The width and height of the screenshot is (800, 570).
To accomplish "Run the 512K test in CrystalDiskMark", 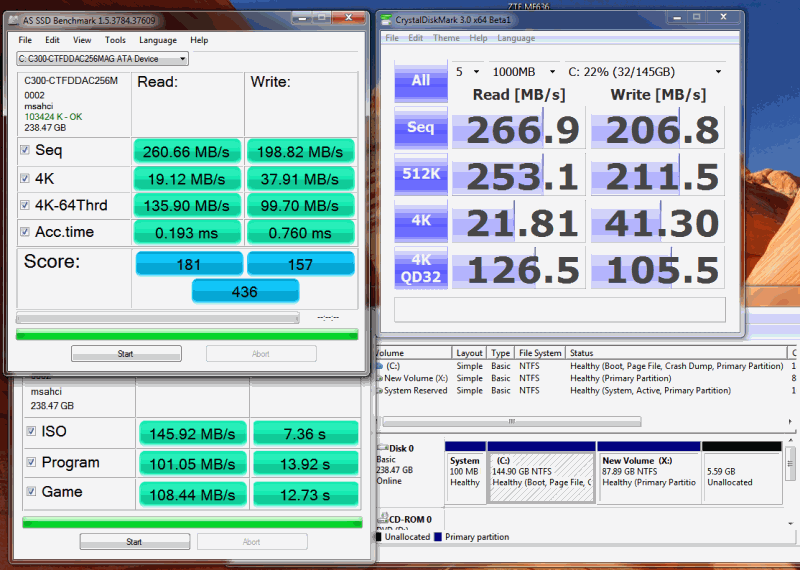I will click(x=421, y=174).
